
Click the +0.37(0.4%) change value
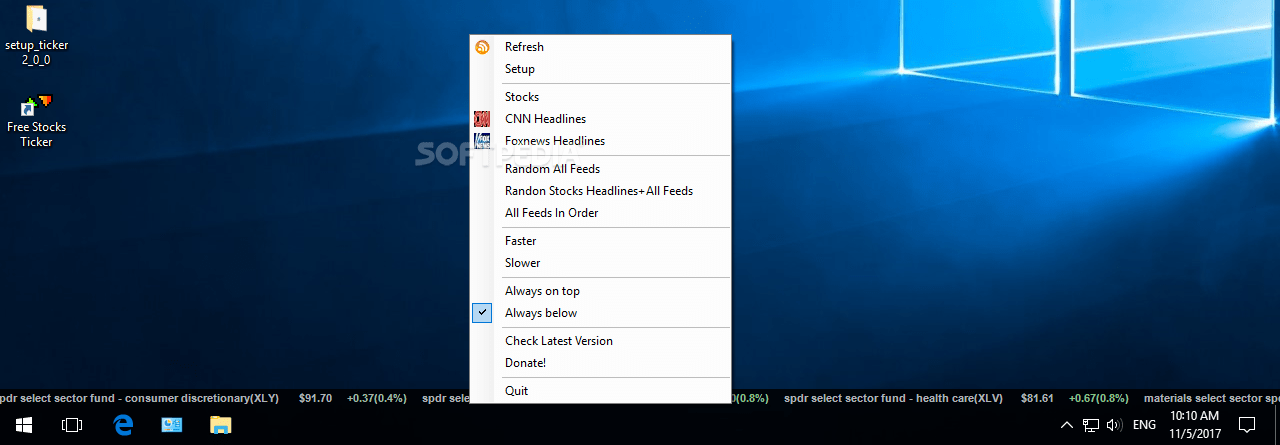pos(377,398)
